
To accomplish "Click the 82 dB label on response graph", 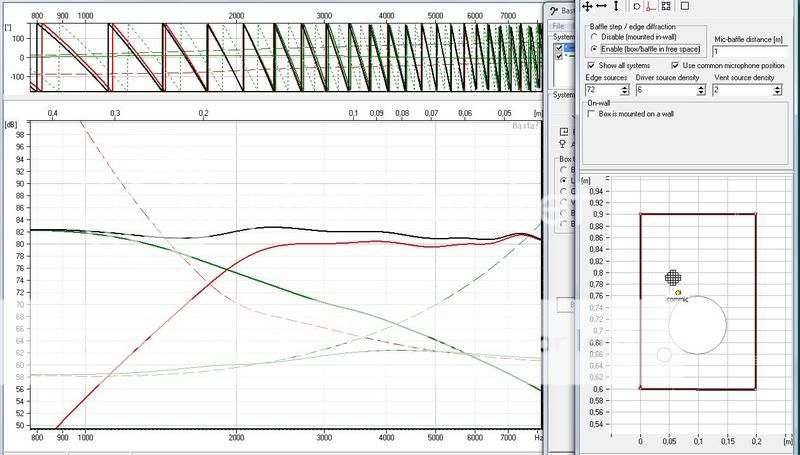I will (21, 232).
